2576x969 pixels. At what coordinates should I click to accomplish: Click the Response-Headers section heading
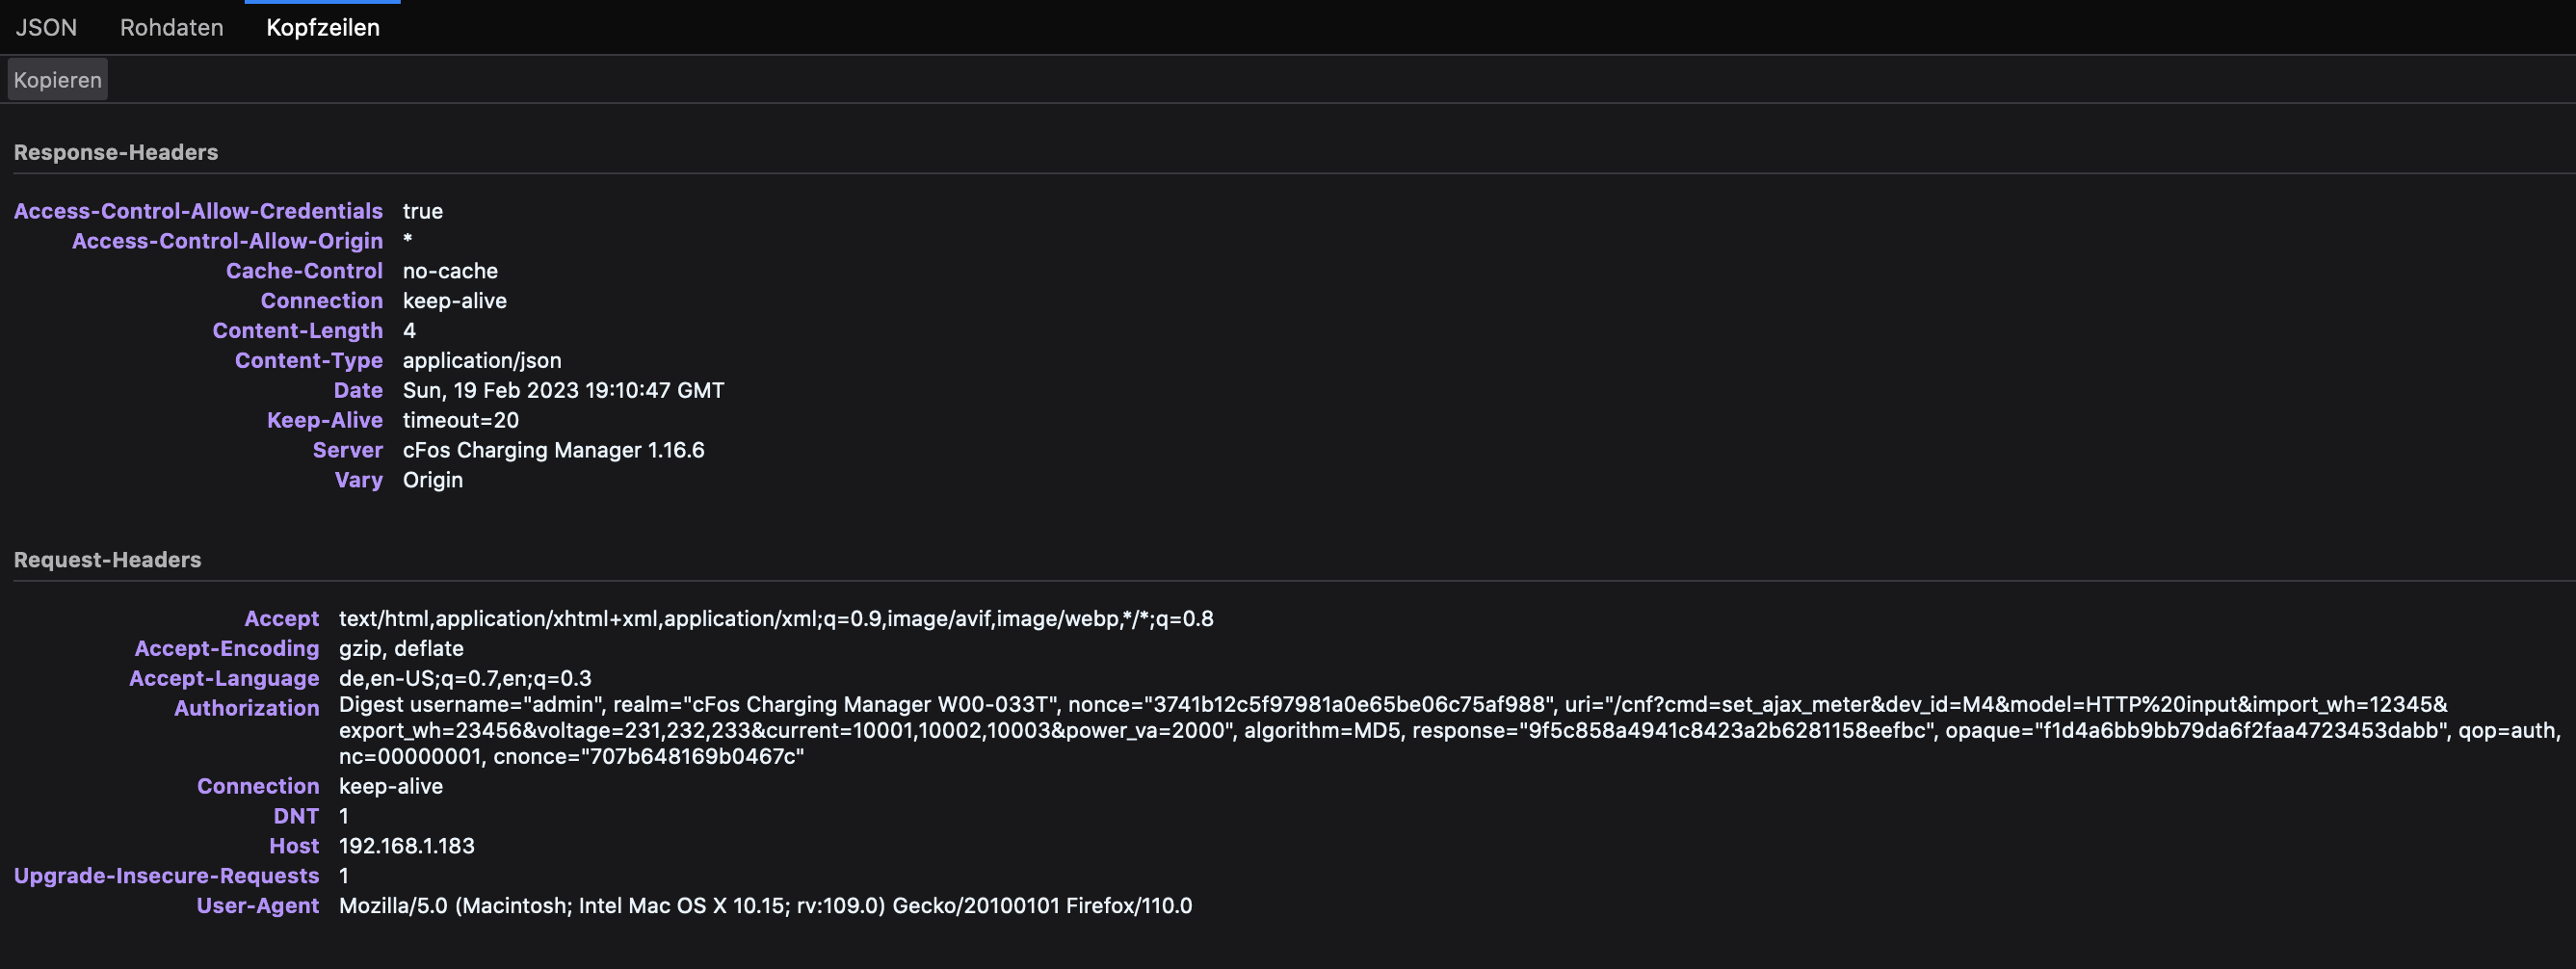pos(116,152)
